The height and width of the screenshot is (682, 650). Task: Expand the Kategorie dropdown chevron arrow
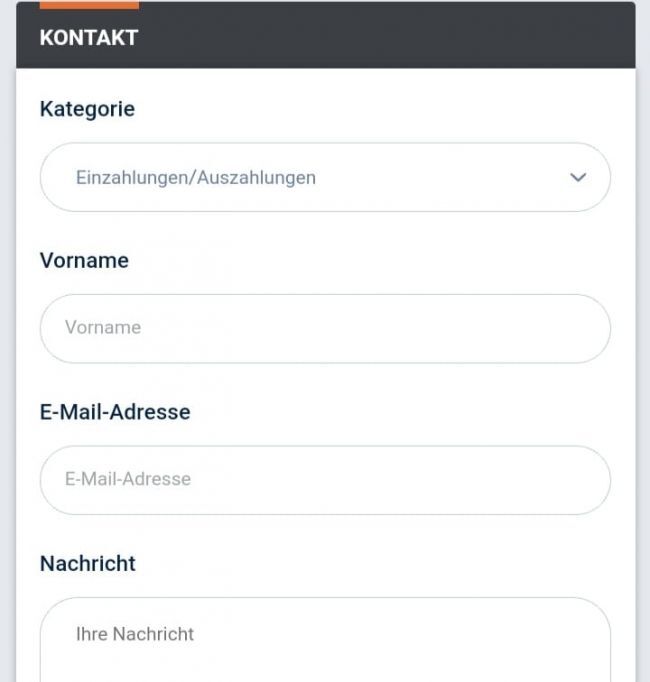(x=577, y=177)
